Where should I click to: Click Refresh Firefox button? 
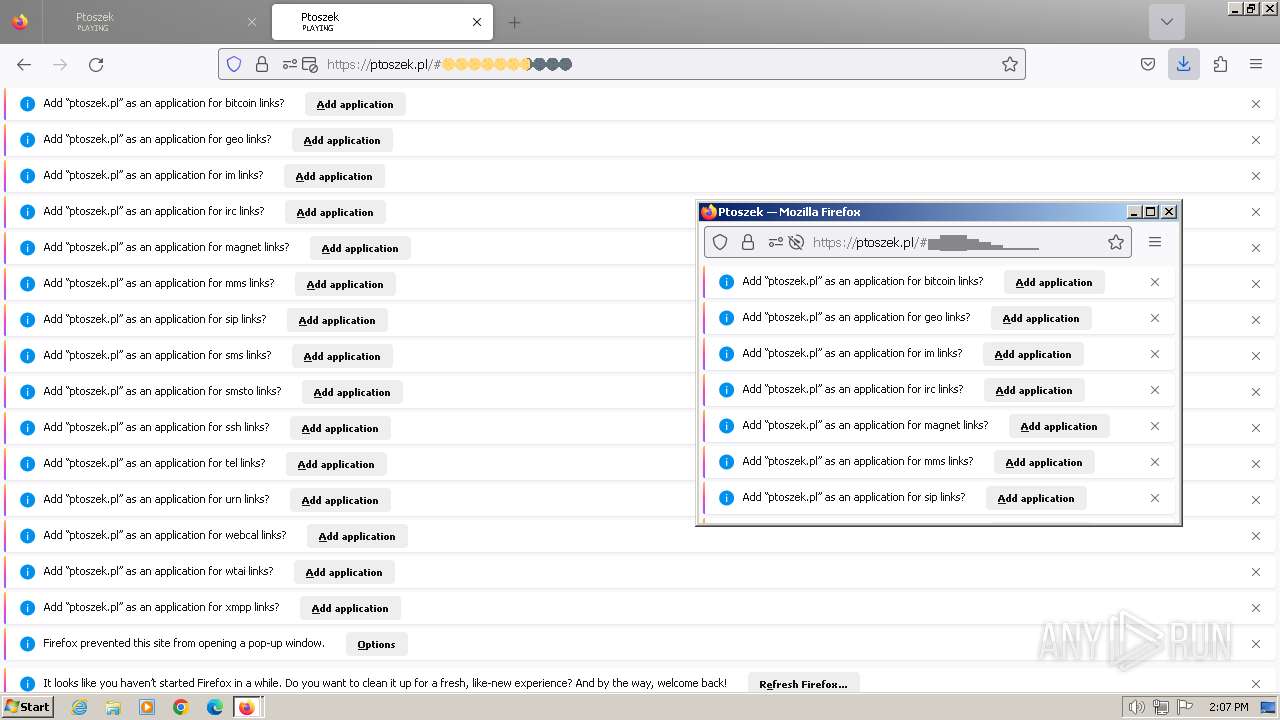[803, 684]
